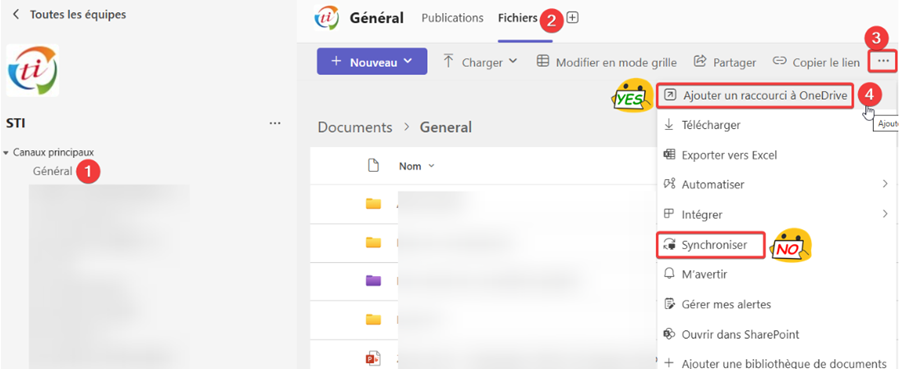Click the Documents breadcrumb link
900x369 pixels.
(355, 127)
